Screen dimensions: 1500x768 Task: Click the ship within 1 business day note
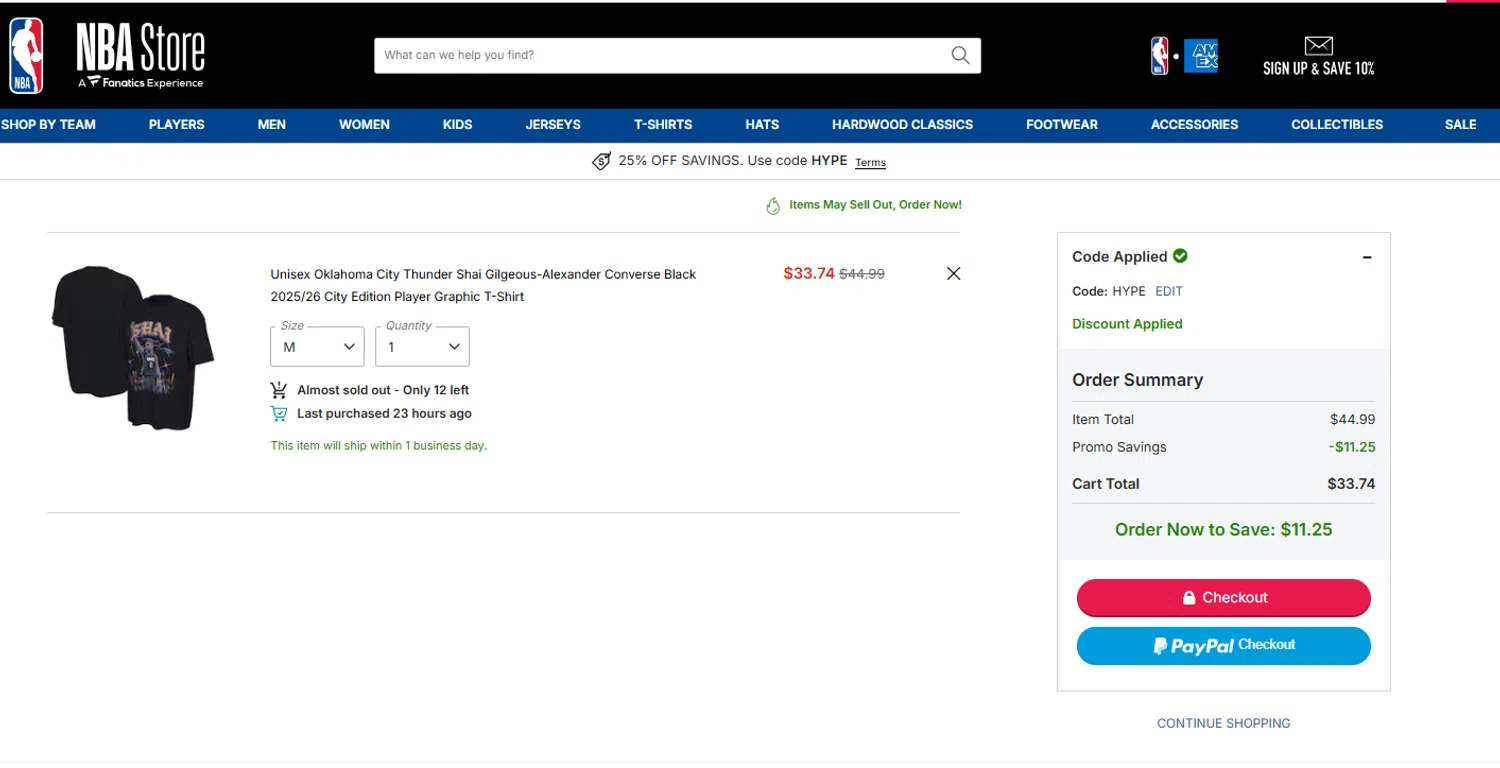(x=378, y=445)
